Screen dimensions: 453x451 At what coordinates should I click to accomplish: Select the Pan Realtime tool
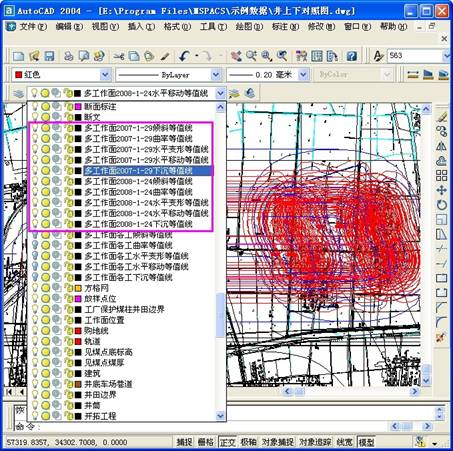(236, 56)
